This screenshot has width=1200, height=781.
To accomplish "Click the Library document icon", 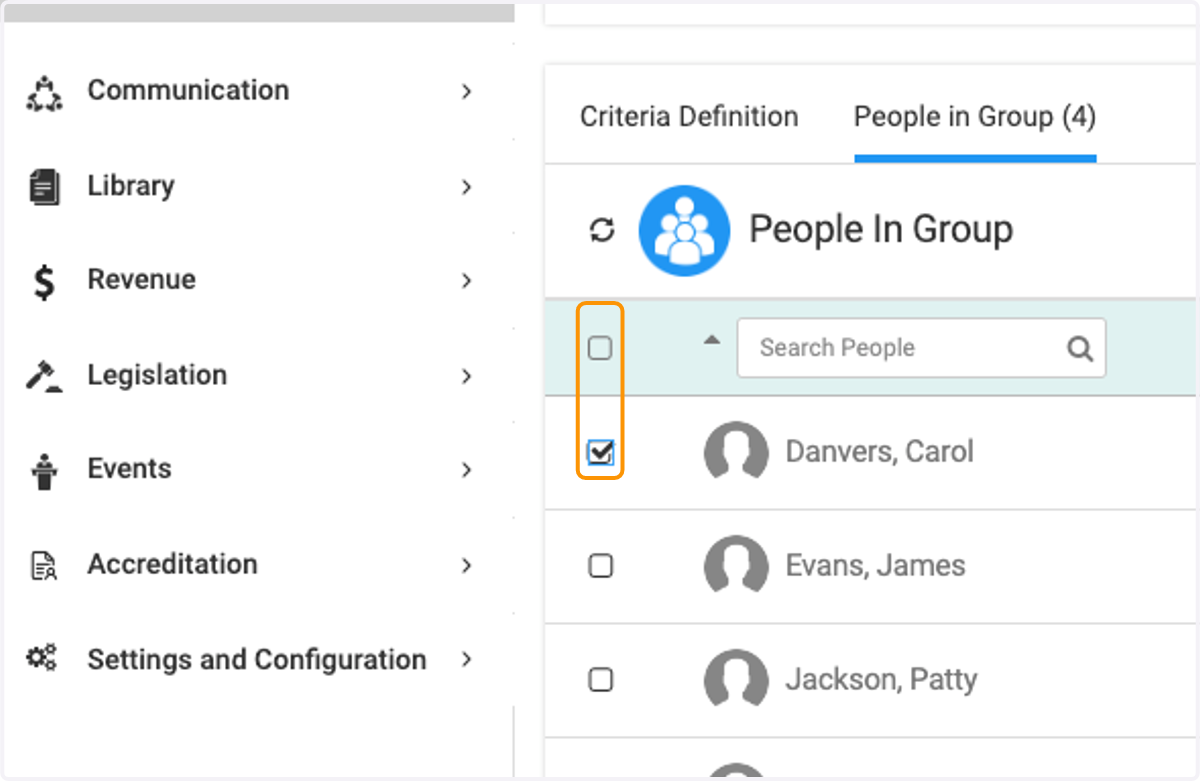I will 44,187.
